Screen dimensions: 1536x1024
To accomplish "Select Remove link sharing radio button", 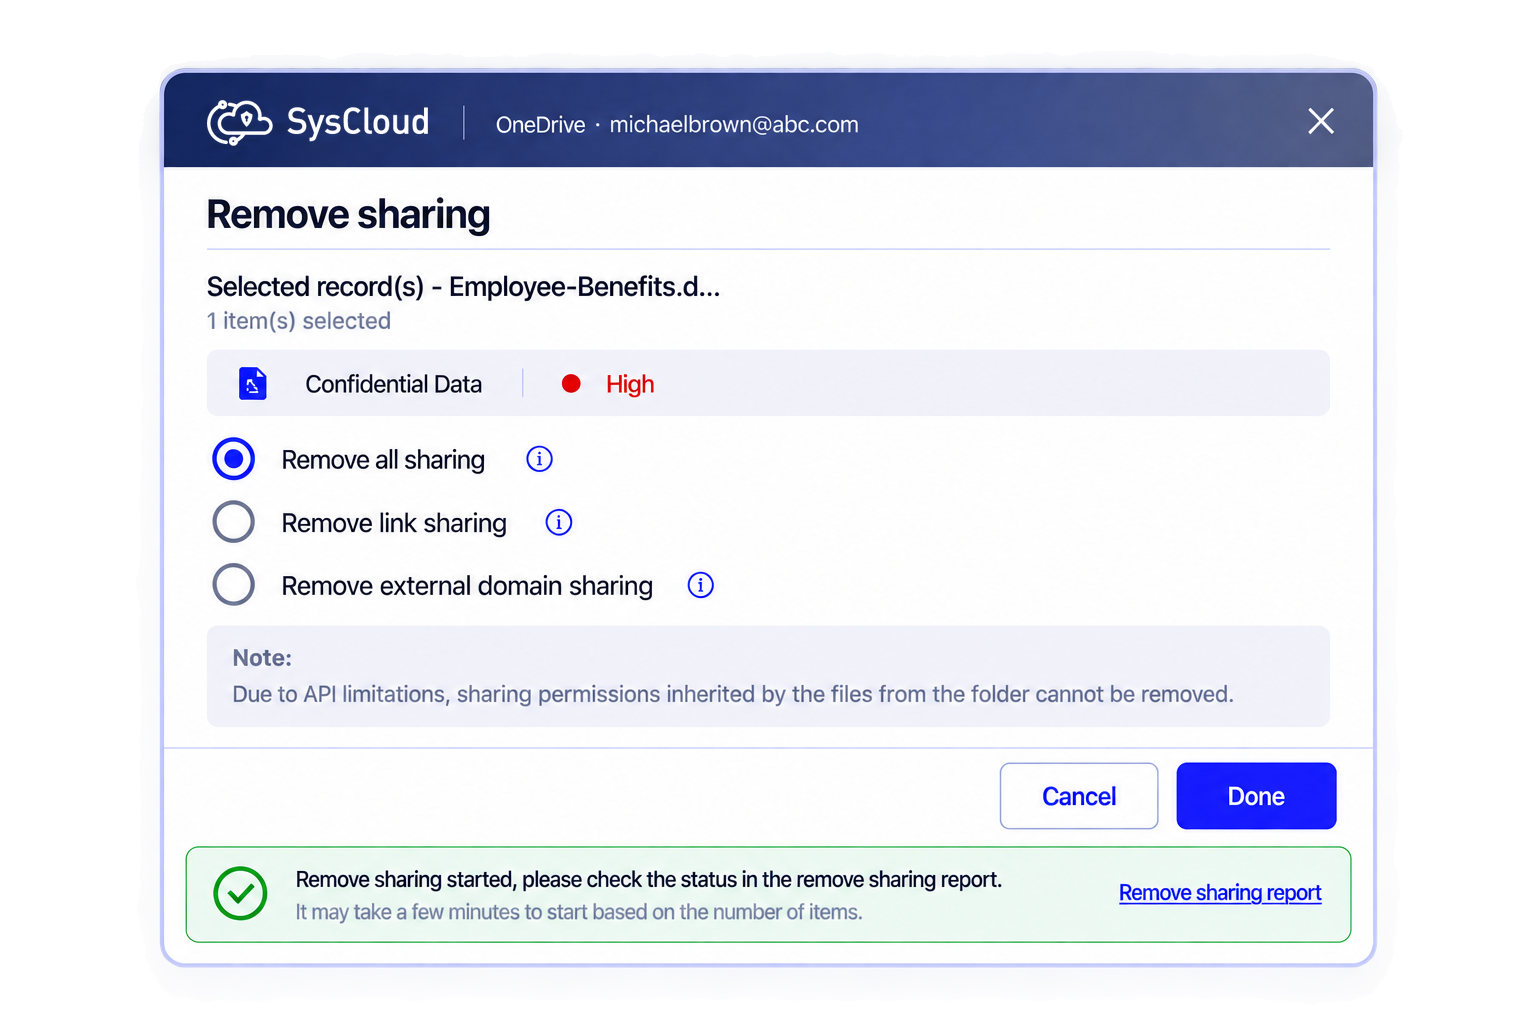I will pyautogui.click(x=234, y=522).
